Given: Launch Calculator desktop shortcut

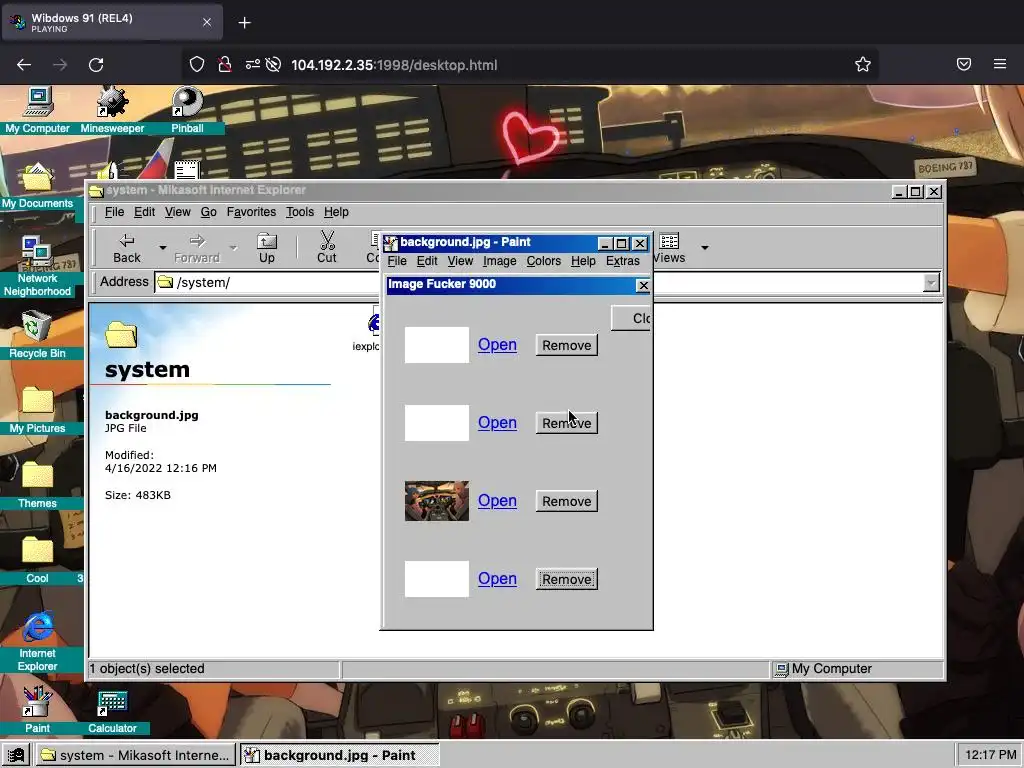Looking at the screenshot, I should tap(112, 710).
